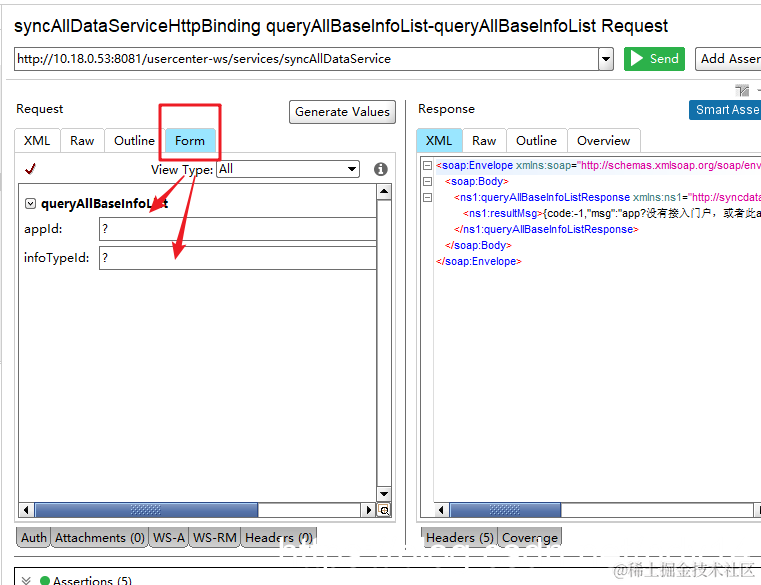Open the Attachments (0) tab
This screenshot has width=761, height=585.
pyautogui.click(x=99, y=537)
